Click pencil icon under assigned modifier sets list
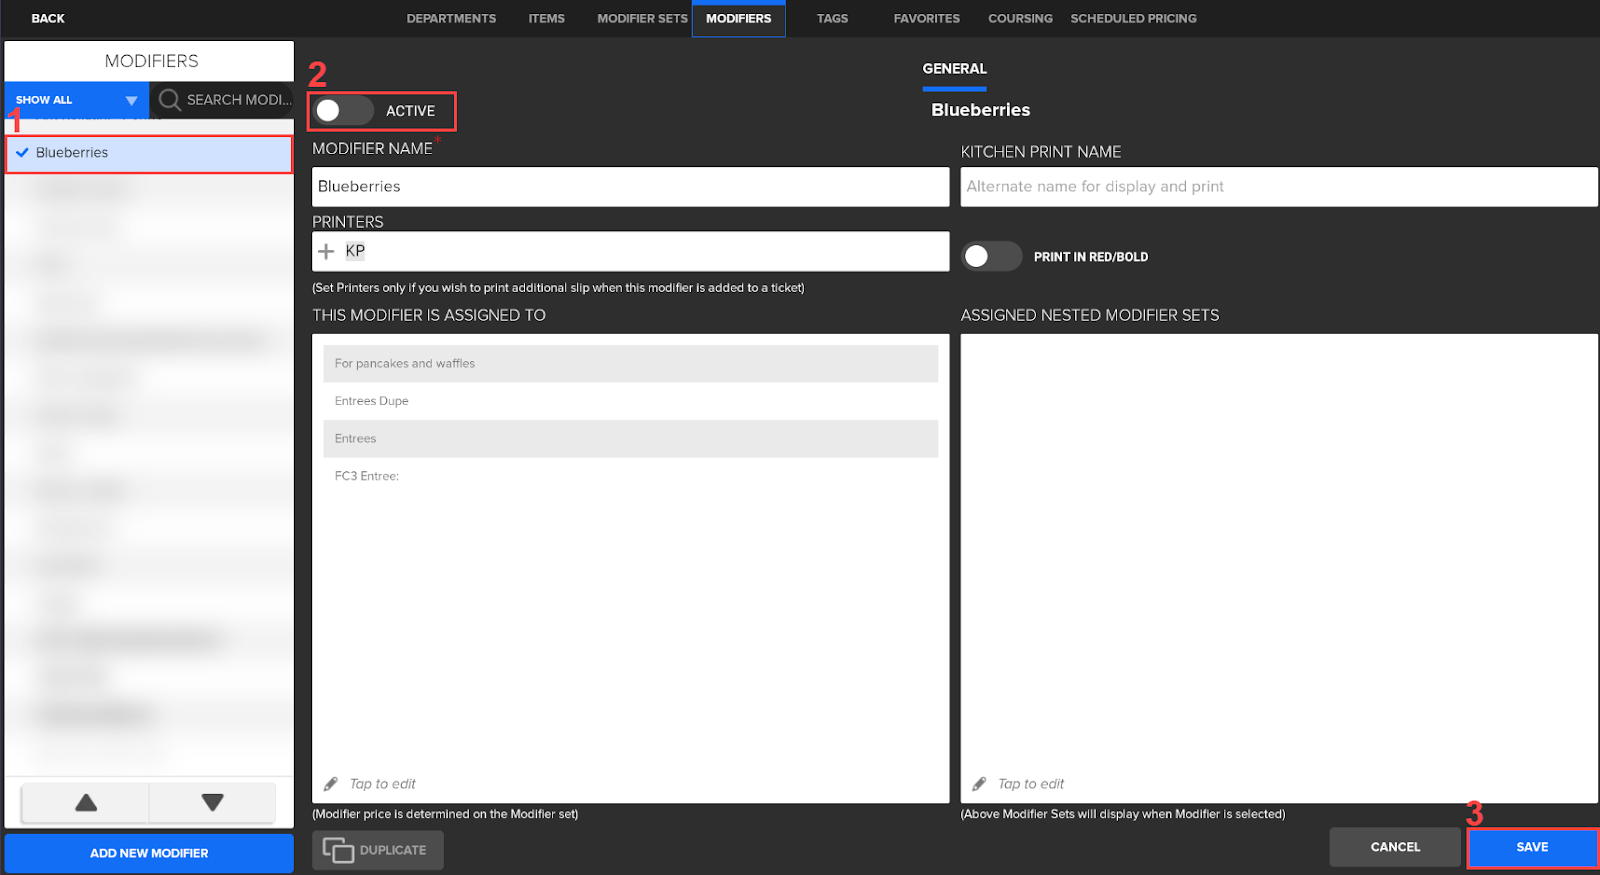The width and height of the screenshot is (1600, 875). click(331, 784)
